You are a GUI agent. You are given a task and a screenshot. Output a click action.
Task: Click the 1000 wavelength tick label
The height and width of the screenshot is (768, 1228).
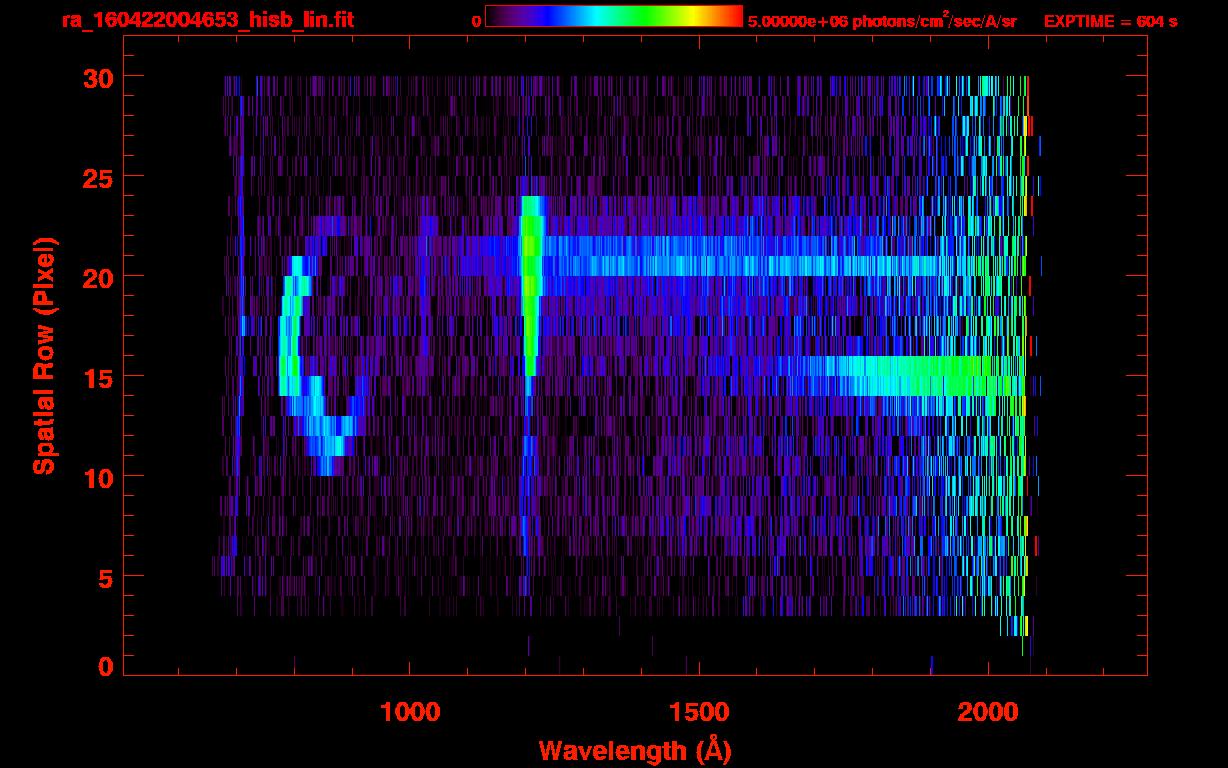tap(410, 712)
